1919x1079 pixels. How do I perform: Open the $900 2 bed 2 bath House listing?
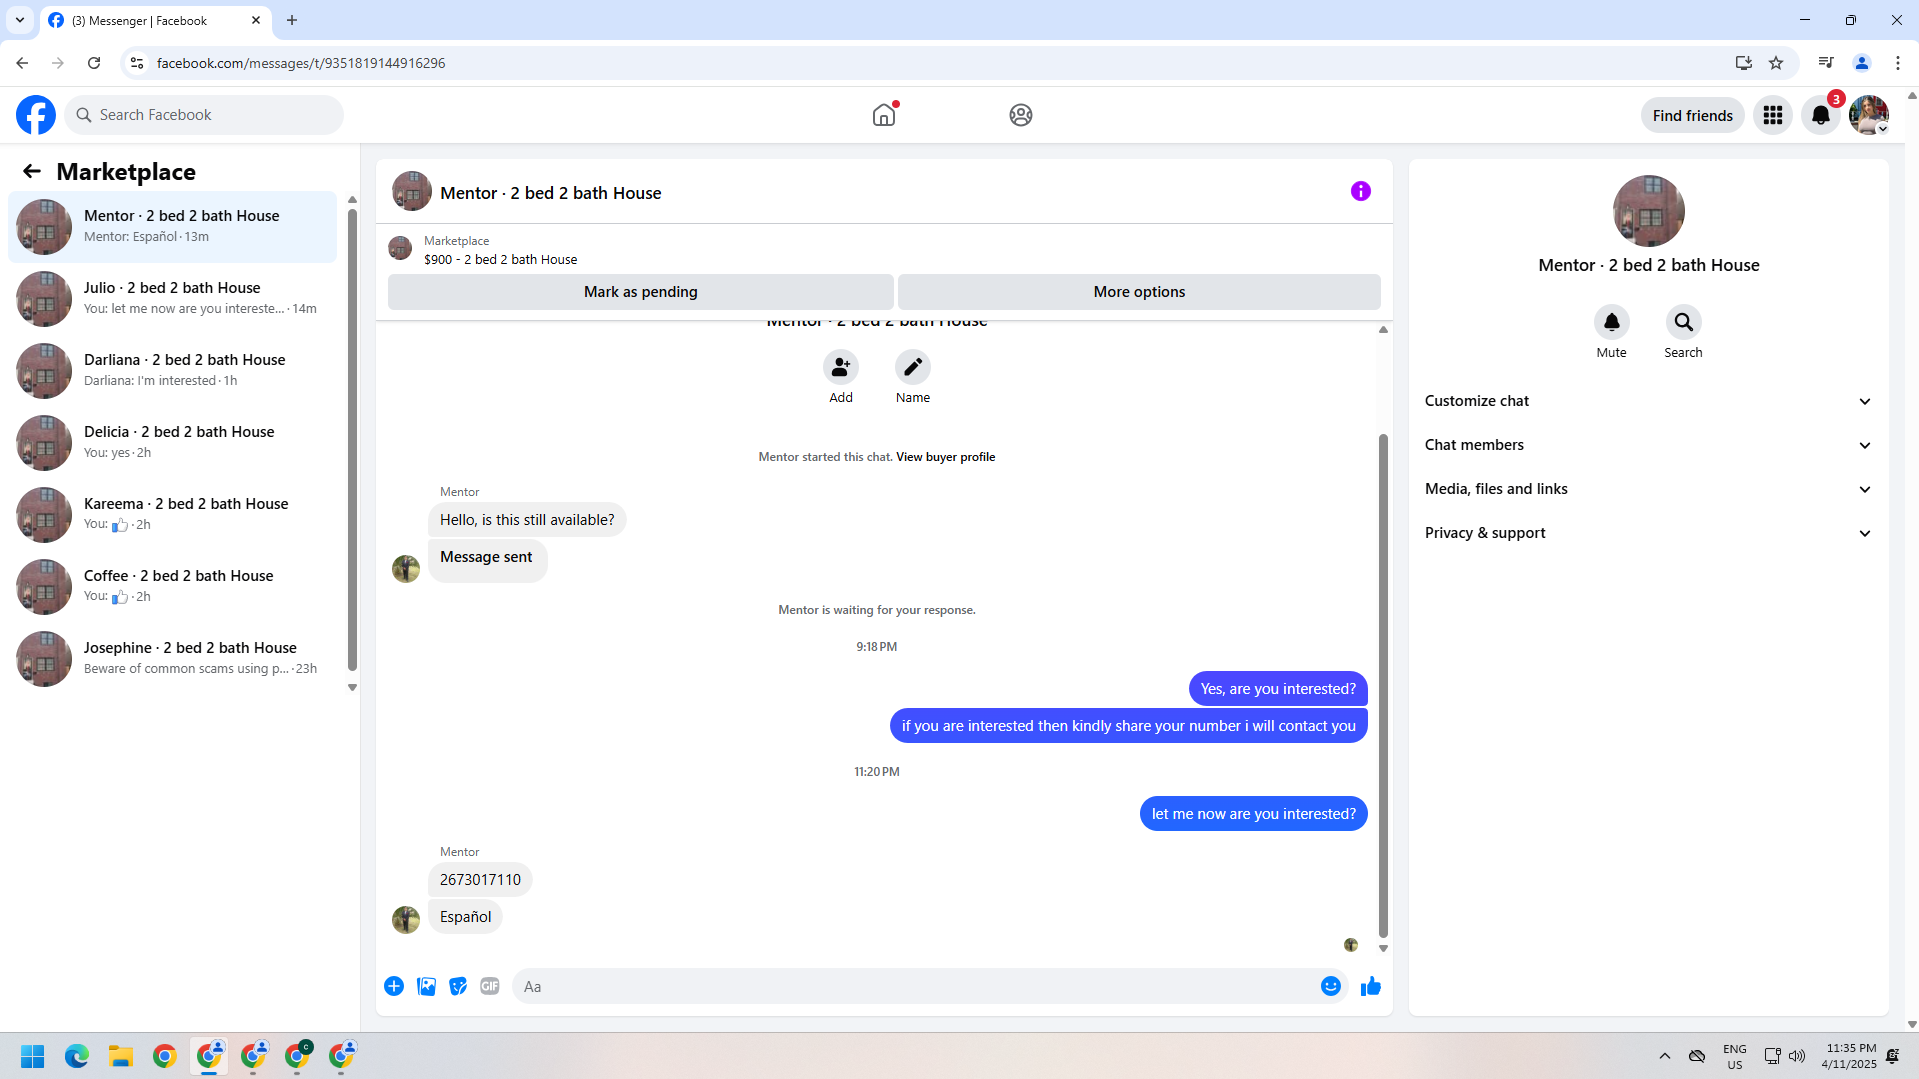500,259
